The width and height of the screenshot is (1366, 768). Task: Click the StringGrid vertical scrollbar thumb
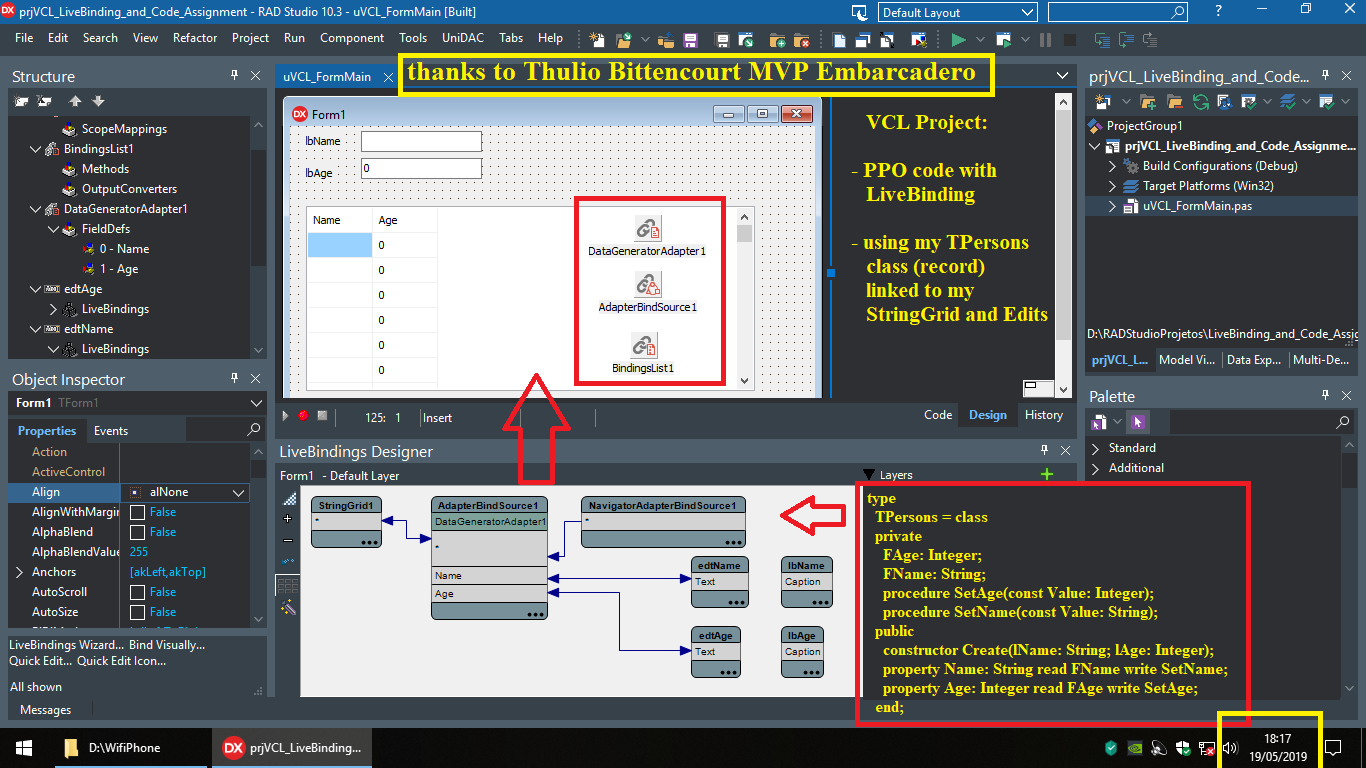(744, 234)
